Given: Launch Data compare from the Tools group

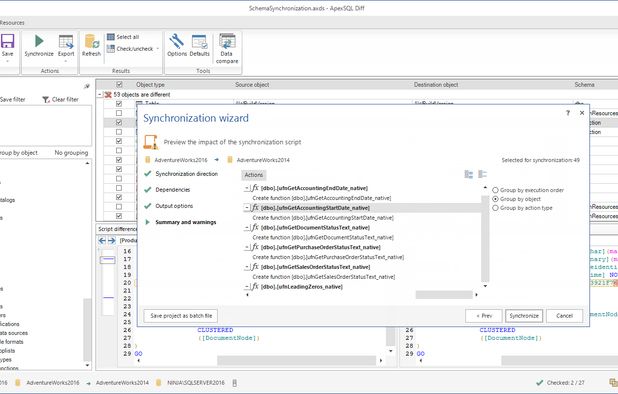Looking at the screenshot, I should (227, 49).
